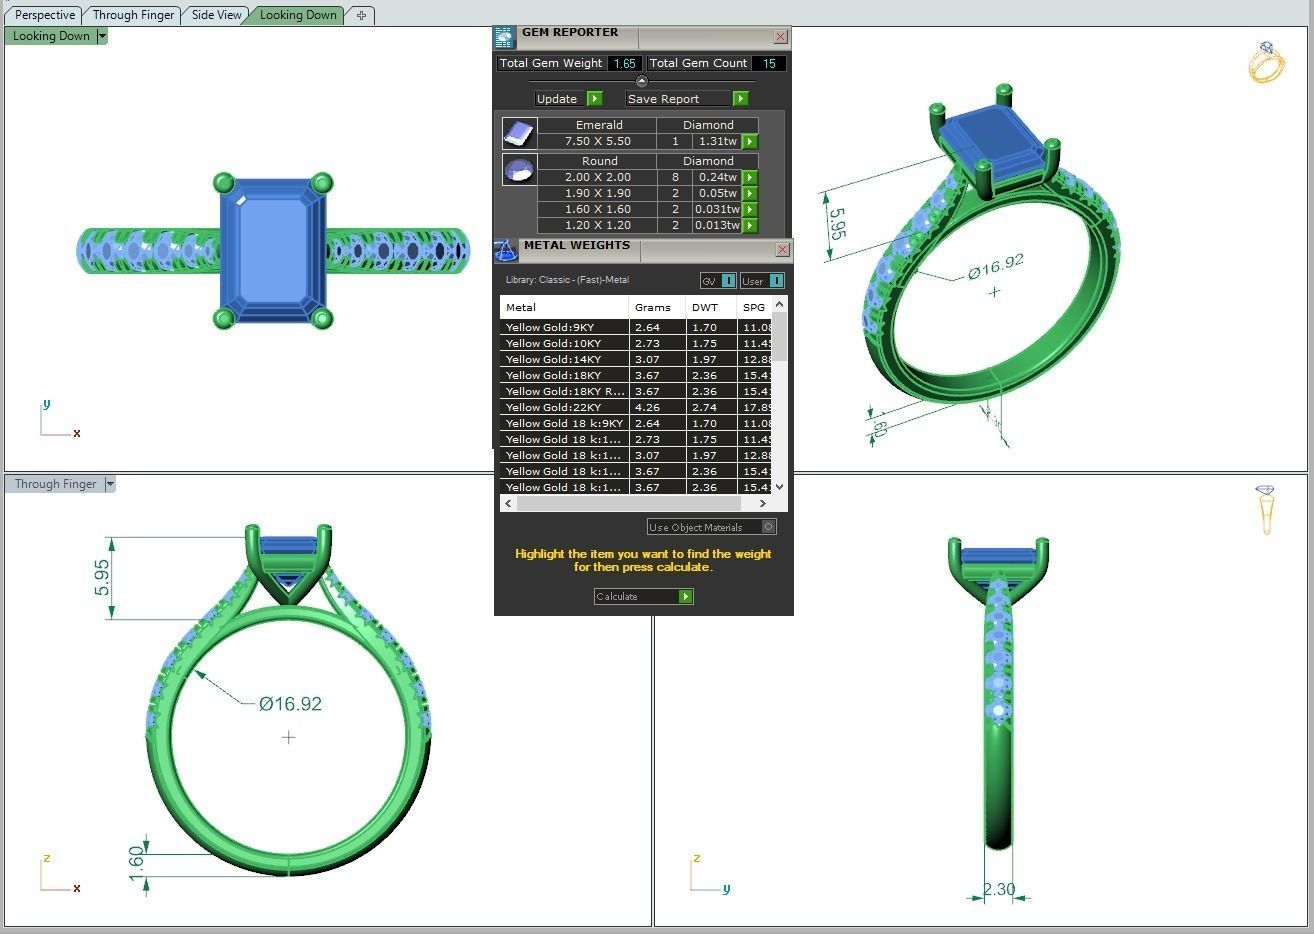1314x934 pixels.
Task: Switch to the Through Finger tab
Action: (x=133, y=15)
